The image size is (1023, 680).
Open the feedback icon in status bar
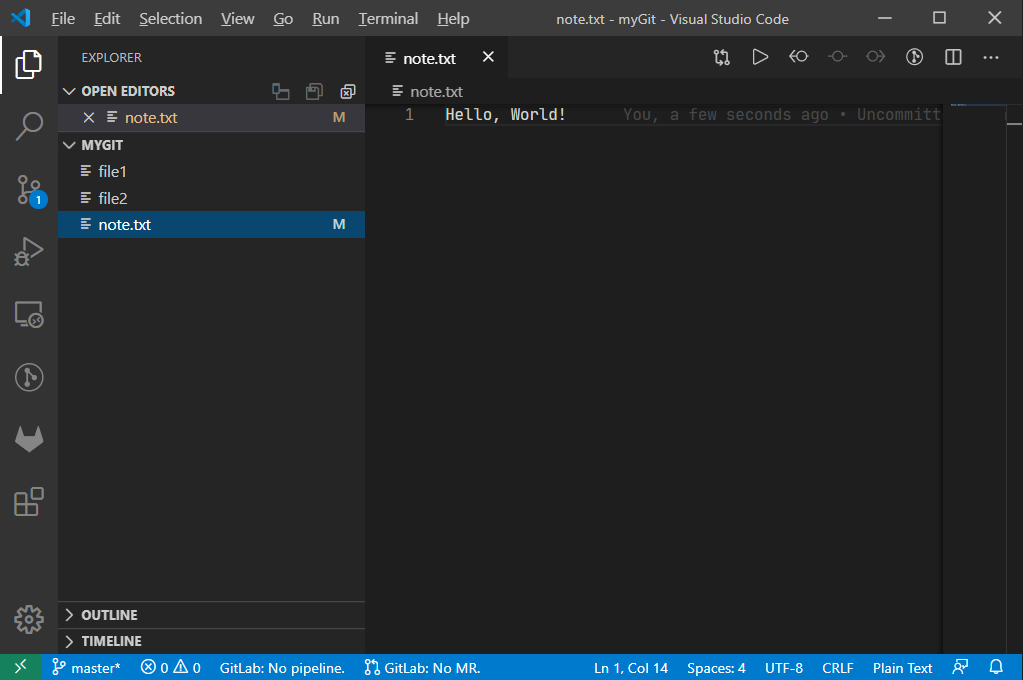(x=960, y=668)
